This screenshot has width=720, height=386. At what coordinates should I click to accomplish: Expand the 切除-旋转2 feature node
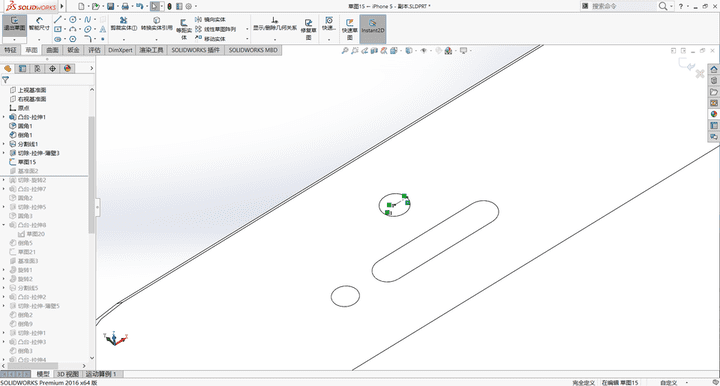[4, 180]
